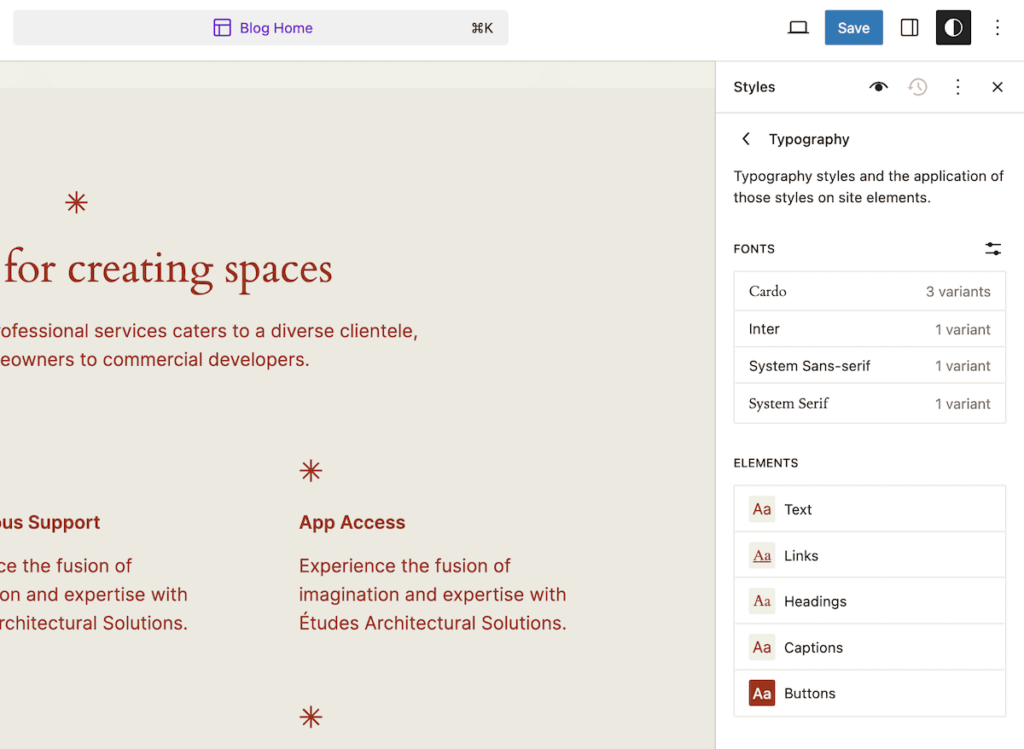Click the Aa swatch for Captions
Image resolution: width=1024 pixels, height=749 pixels.
tap(761, 647)
